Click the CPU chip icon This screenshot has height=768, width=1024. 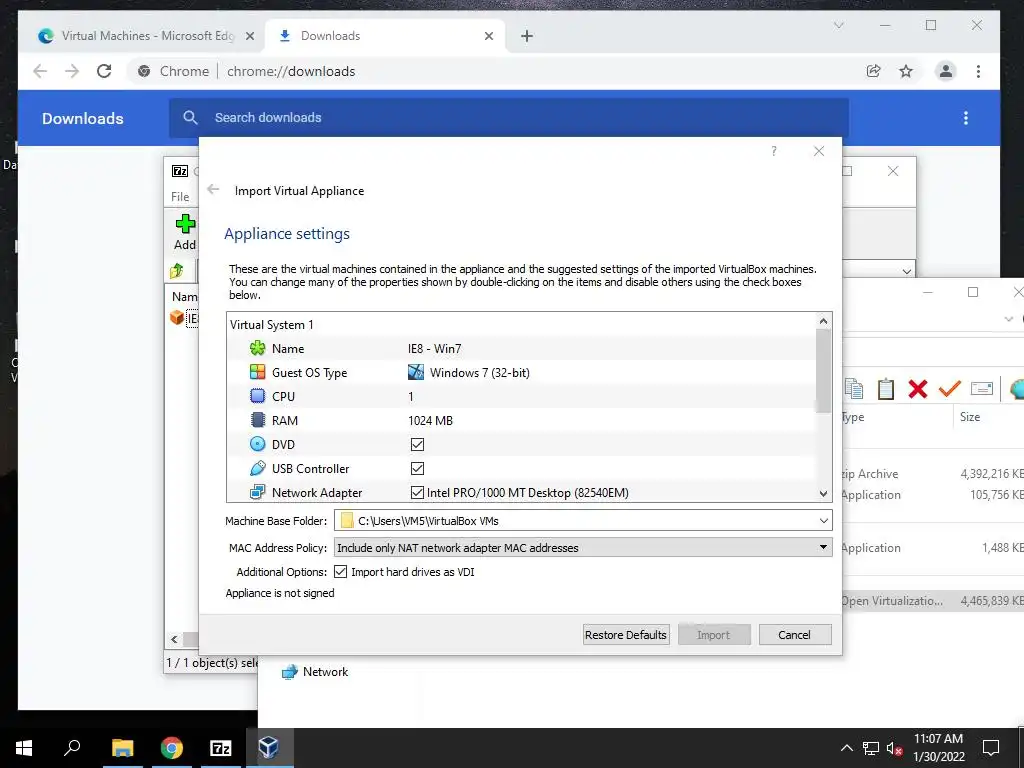(257, 396)
